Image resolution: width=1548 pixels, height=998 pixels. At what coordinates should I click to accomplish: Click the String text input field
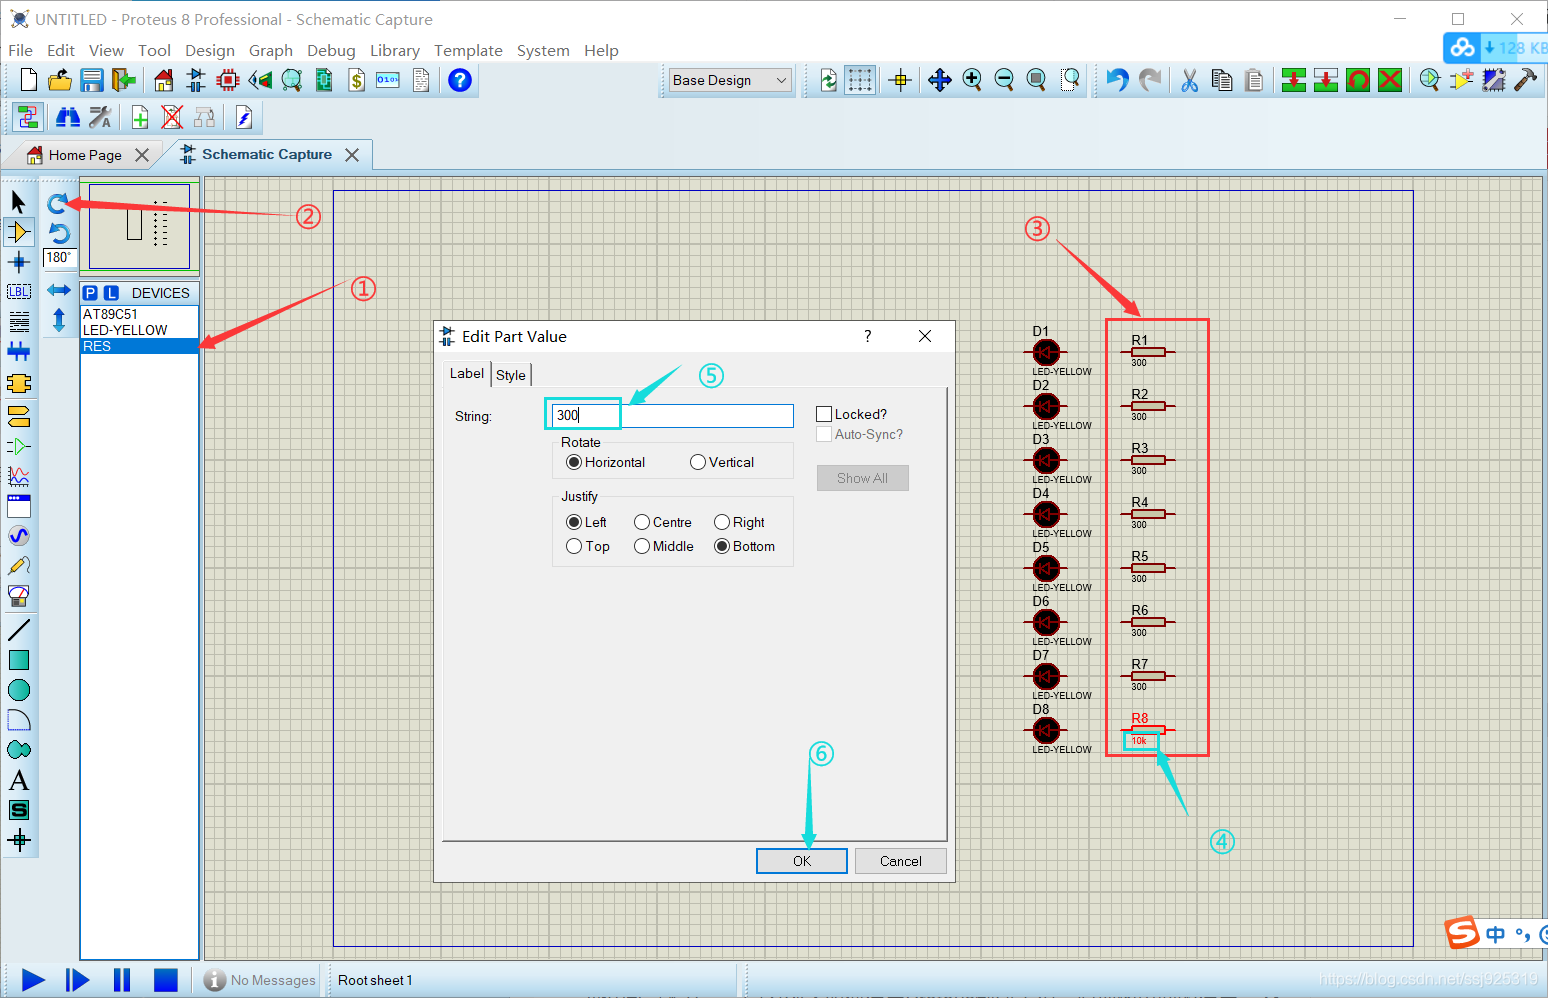(672, 415)
